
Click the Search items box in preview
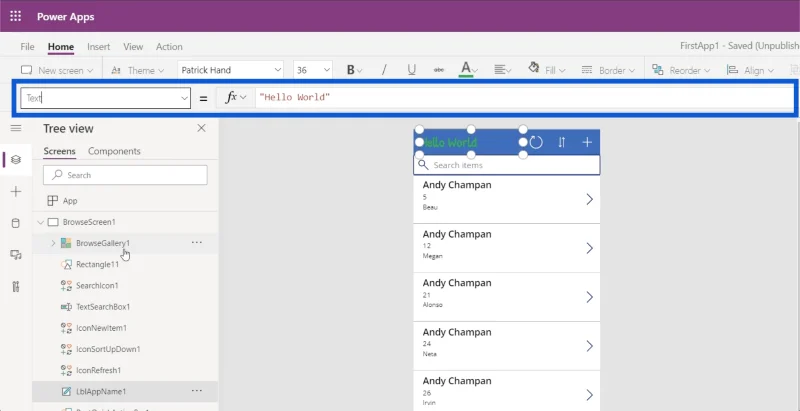pyautogui.click(x=507, y=165)
